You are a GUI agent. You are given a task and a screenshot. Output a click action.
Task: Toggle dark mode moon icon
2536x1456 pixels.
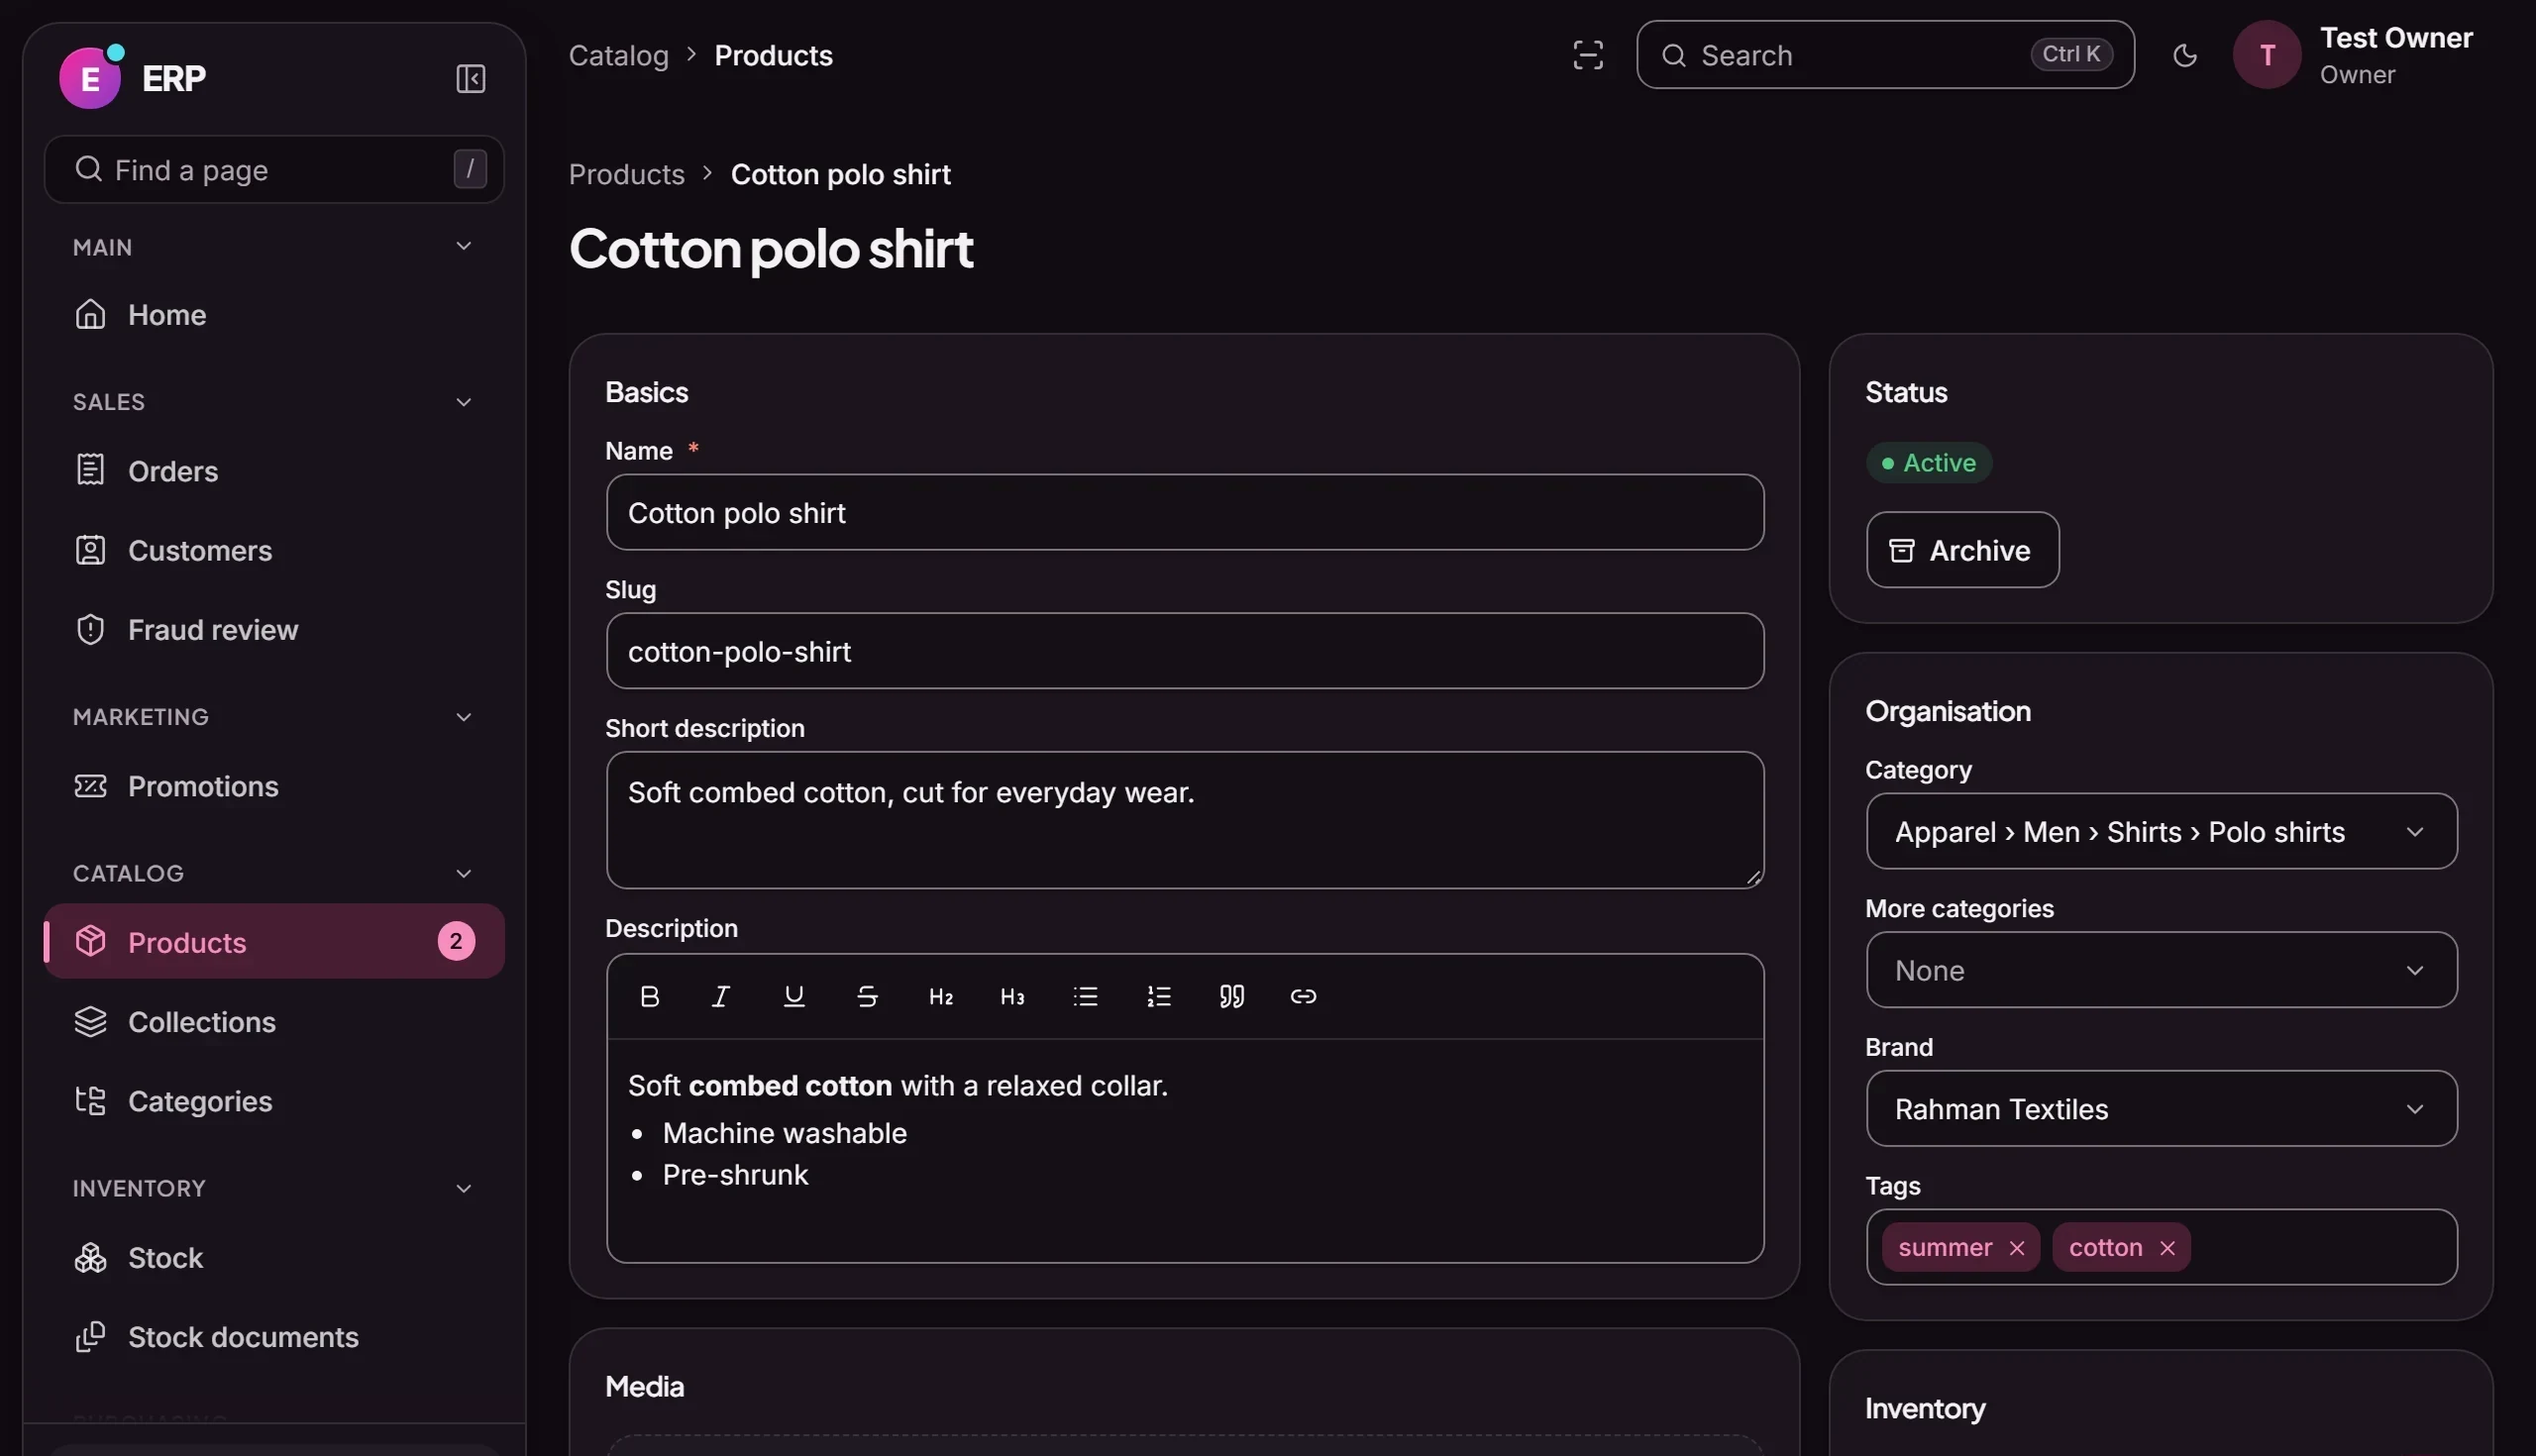pyautogui.click(x=2185, y=55)
